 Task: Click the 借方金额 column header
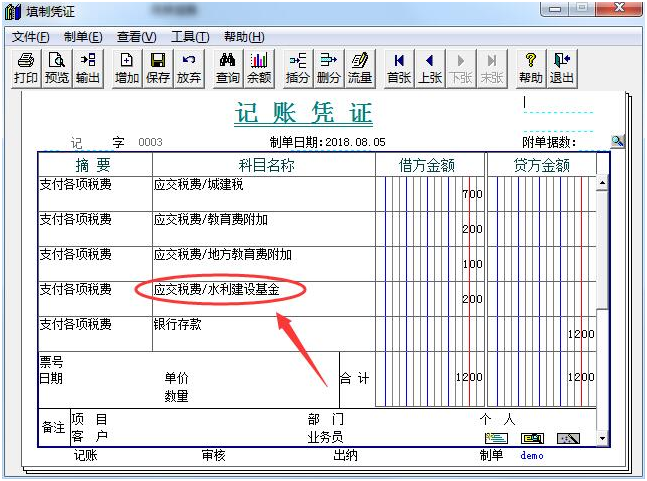(x=430, y=165)
